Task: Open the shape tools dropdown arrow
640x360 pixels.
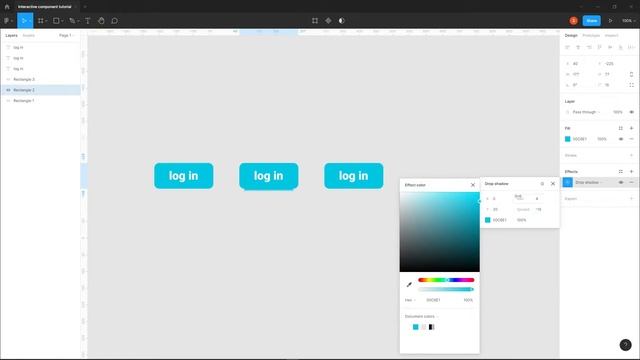Action: tap(62, 21)
